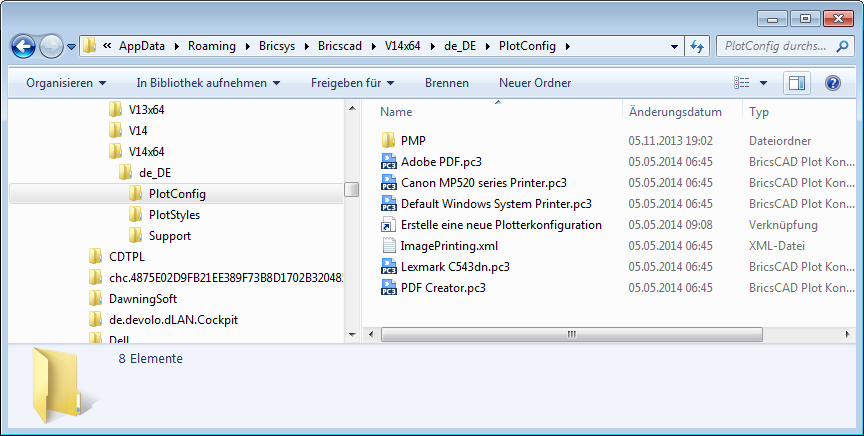
Task: Open In Bibliothek aufnehmen menu
Action: [x=208, y=83]
